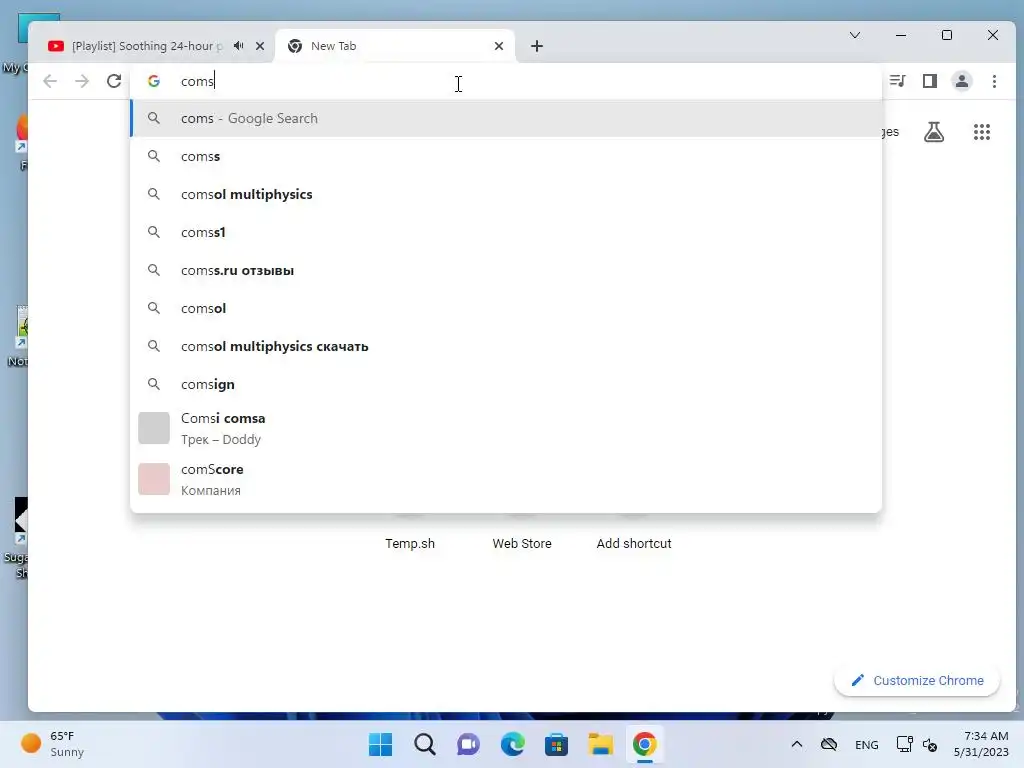Image resolution: width=1024 pixels, height=768 pixels.
Task: Launch the Teams Chat taskbar icon
Action: (x=468, y=744)
